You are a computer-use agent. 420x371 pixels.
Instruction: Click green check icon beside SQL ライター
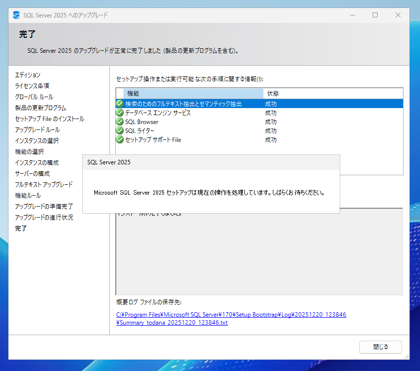(x=120, y=130)
